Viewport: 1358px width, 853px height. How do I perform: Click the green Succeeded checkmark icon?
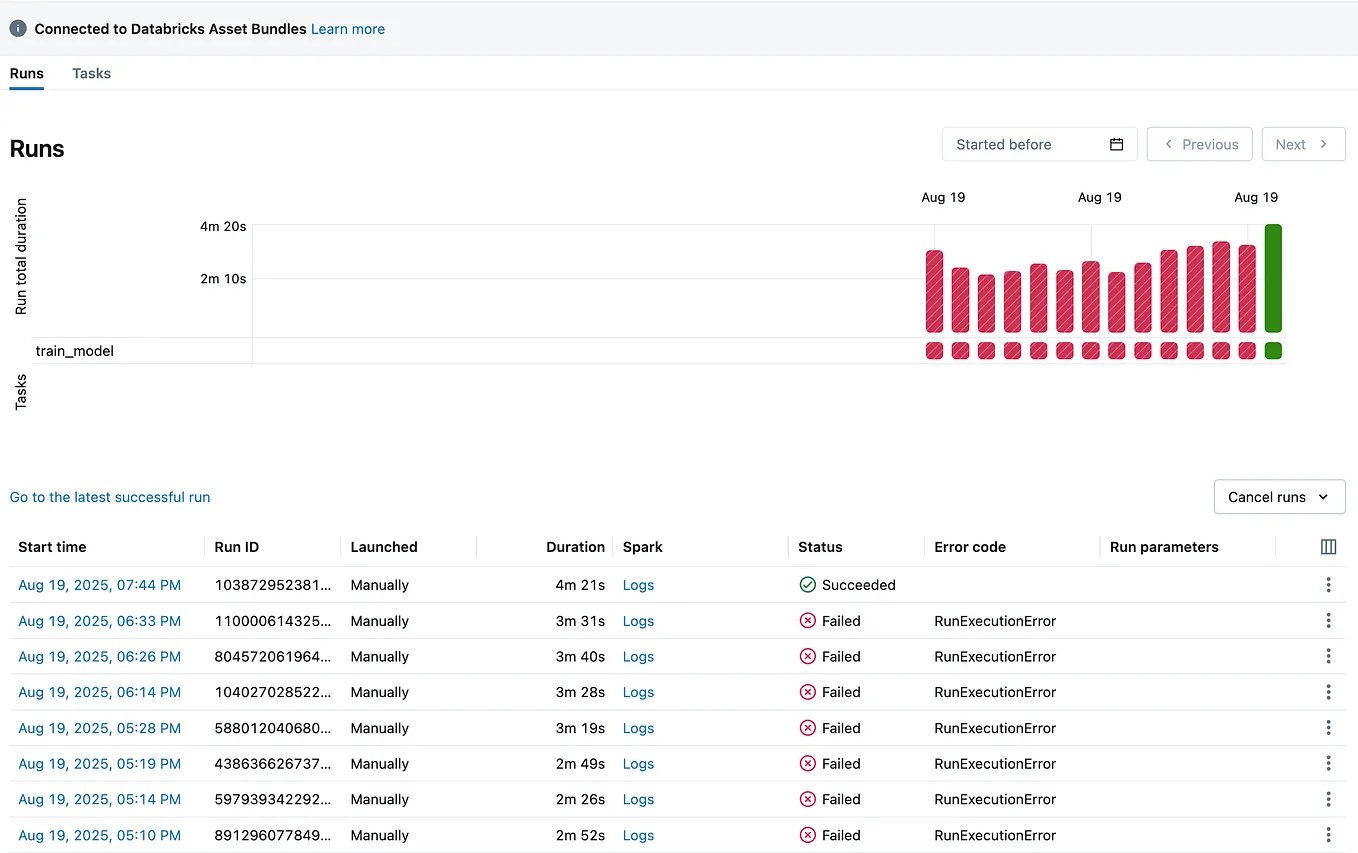coord(808,584)
